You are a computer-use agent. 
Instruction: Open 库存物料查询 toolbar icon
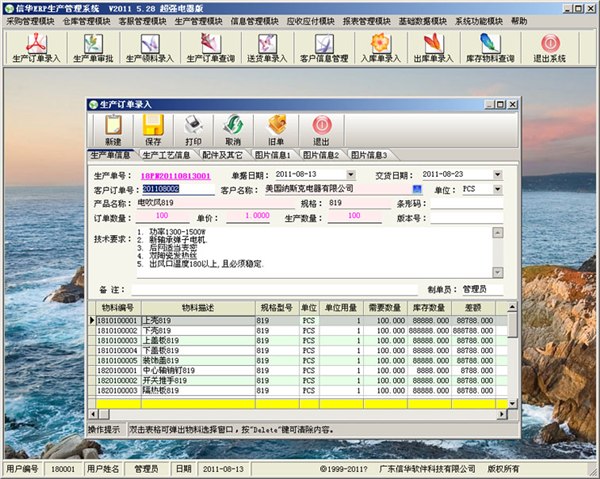click(x=490, y=48)
